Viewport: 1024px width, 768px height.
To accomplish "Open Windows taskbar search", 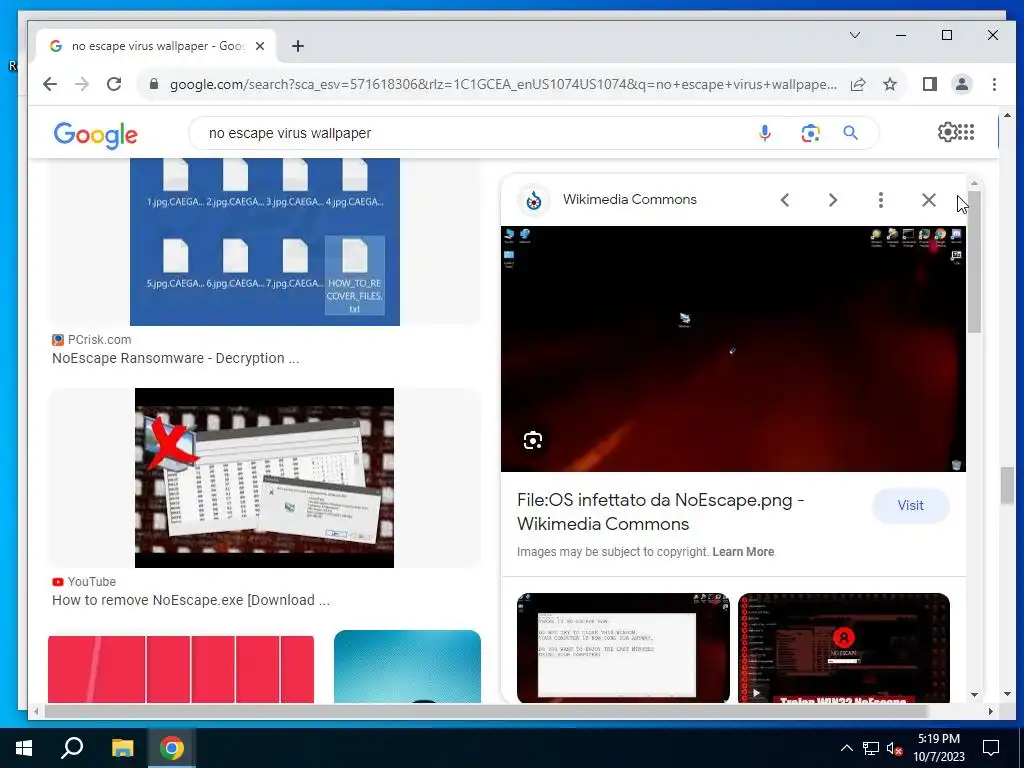I will tap(72, 748).
